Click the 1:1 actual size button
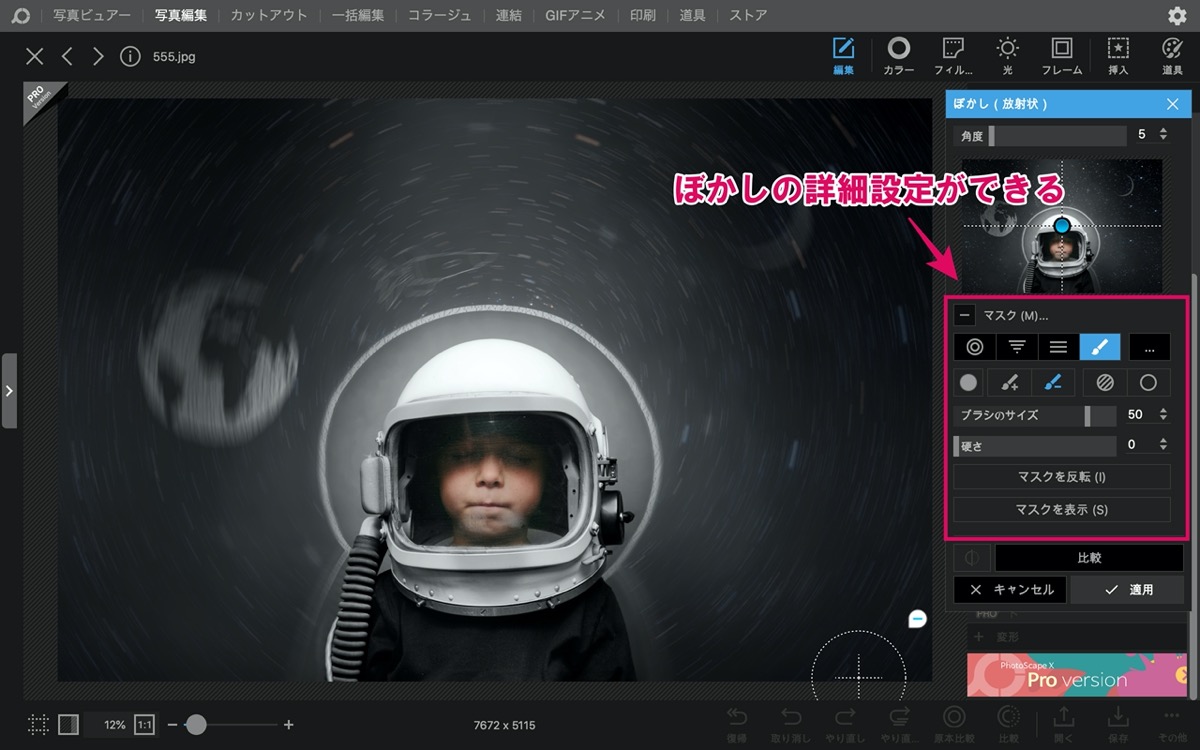 [x=145, y=725]
